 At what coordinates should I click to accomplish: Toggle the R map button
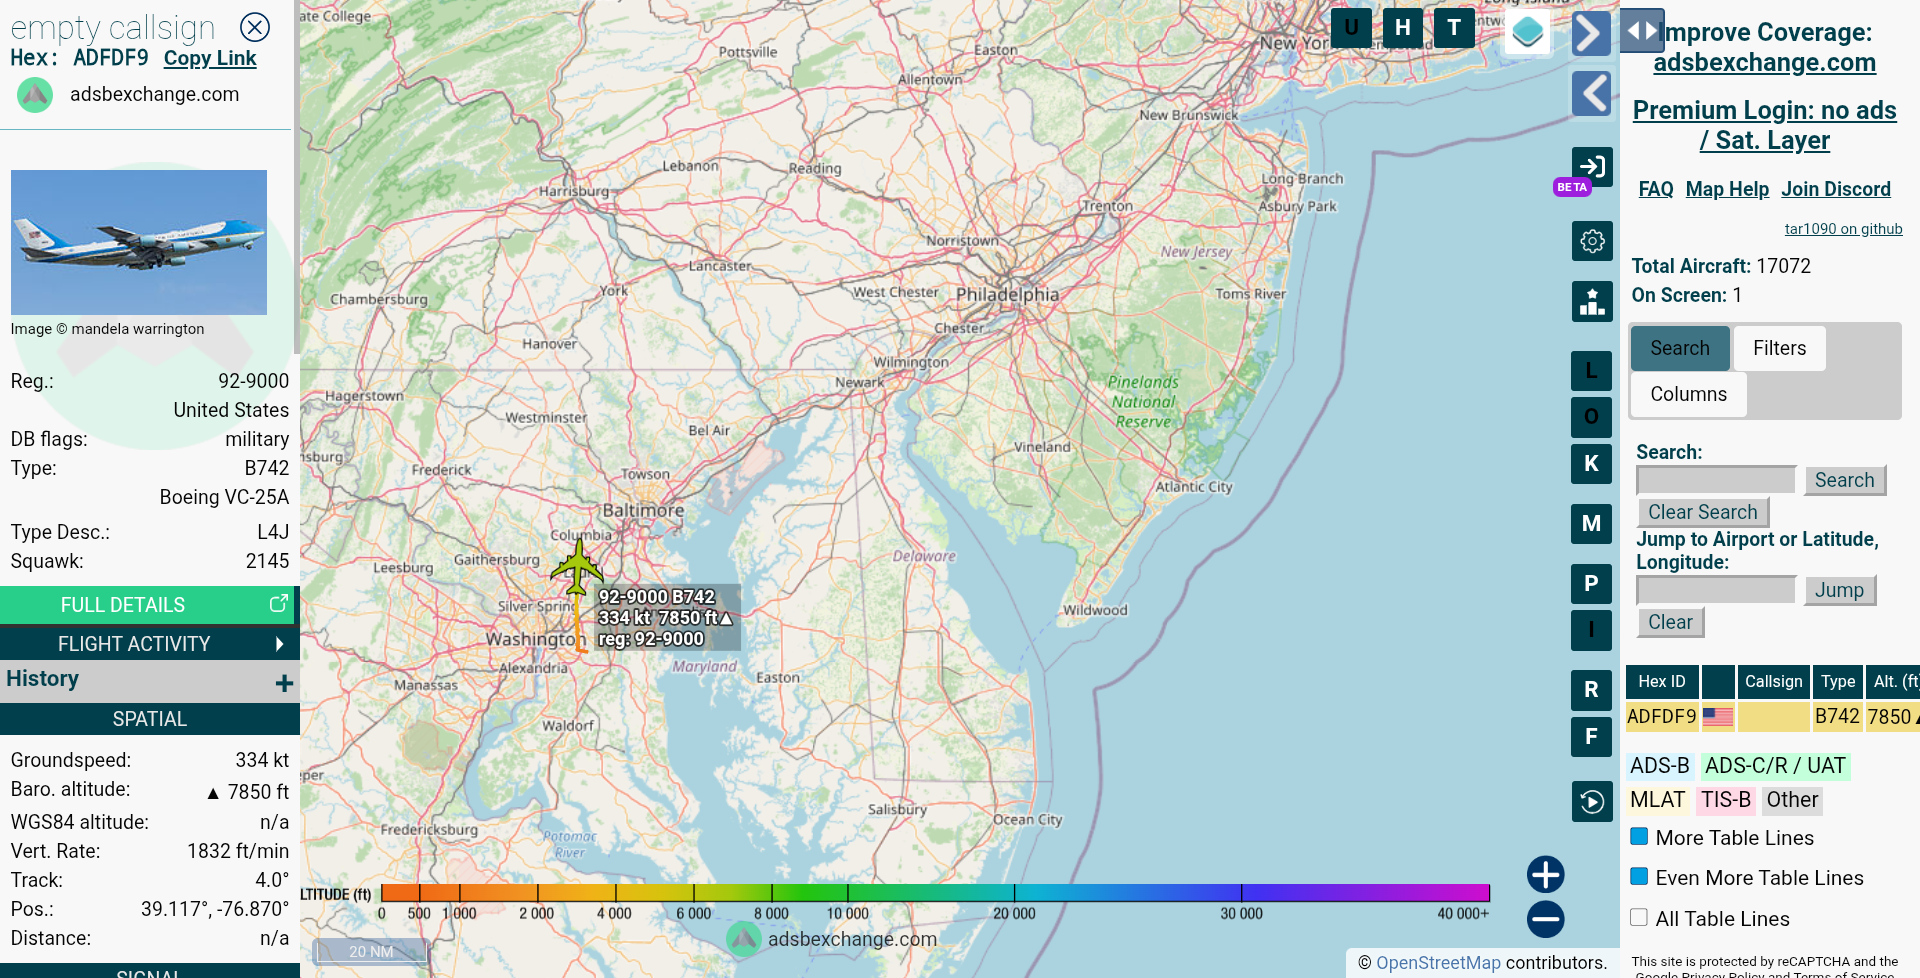coord(1591,690)
